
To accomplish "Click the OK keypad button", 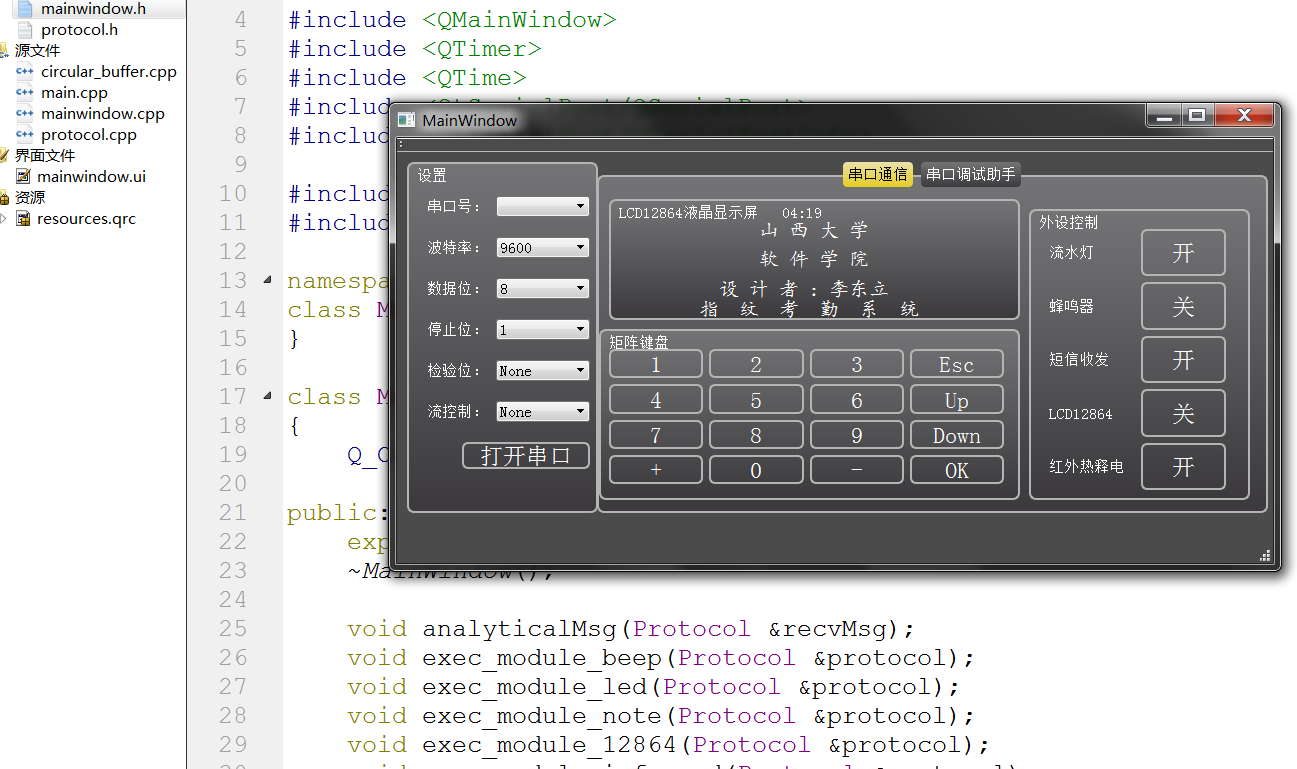I will (x=956, y=470).
